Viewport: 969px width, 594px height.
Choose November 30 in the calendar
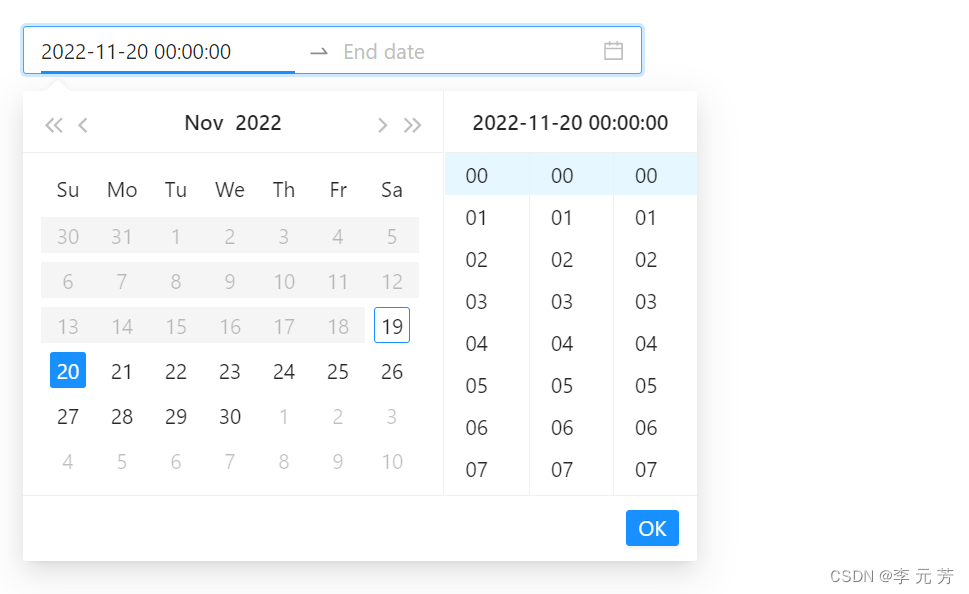point(230,417)
